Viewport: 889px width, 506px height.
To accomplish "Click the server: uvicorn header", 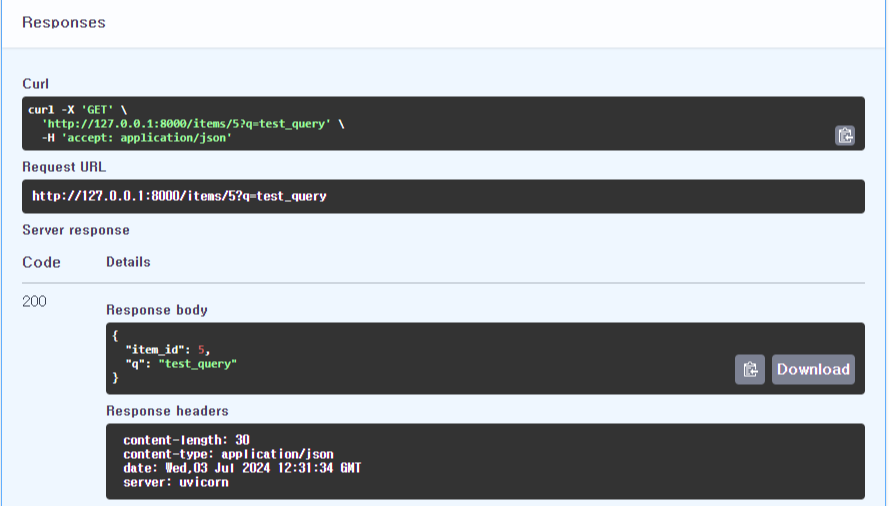I will click(176, 483).
